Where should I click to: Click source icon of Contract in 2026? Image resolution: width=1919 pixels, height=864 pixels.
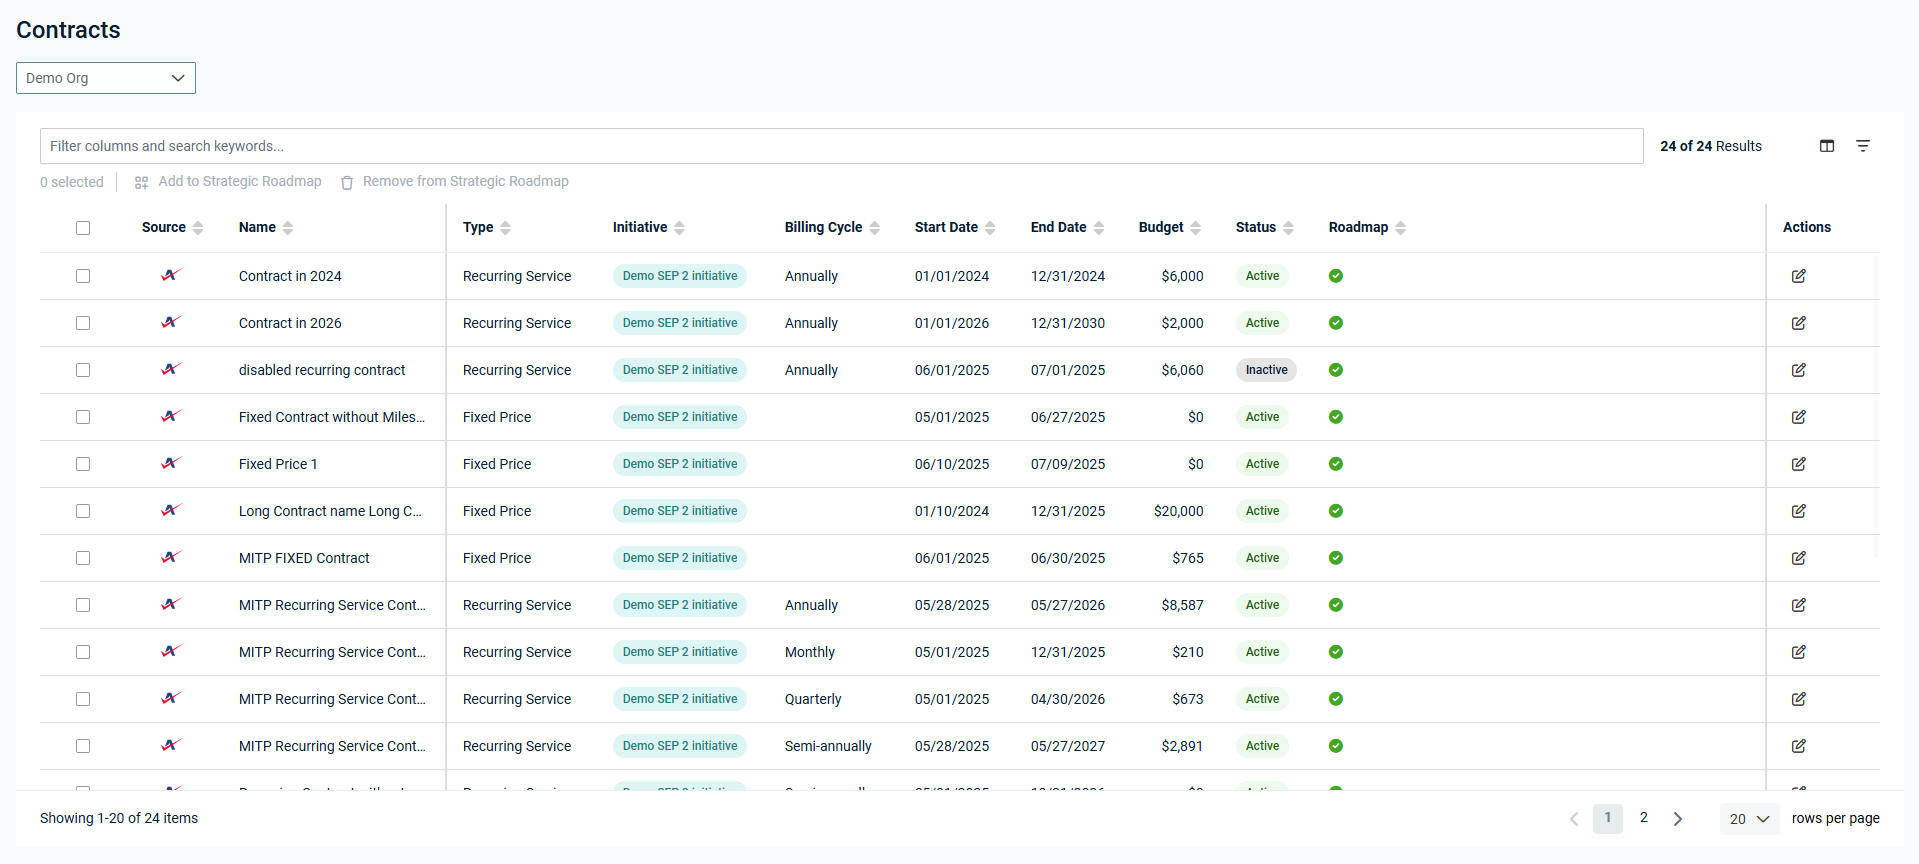(x=171, y=322)
